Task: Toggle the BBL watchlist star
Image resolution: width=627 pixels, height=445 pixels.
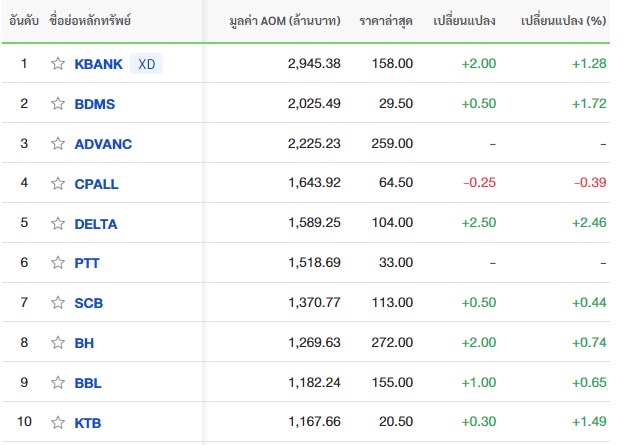Action: click(x=58, y=383)
